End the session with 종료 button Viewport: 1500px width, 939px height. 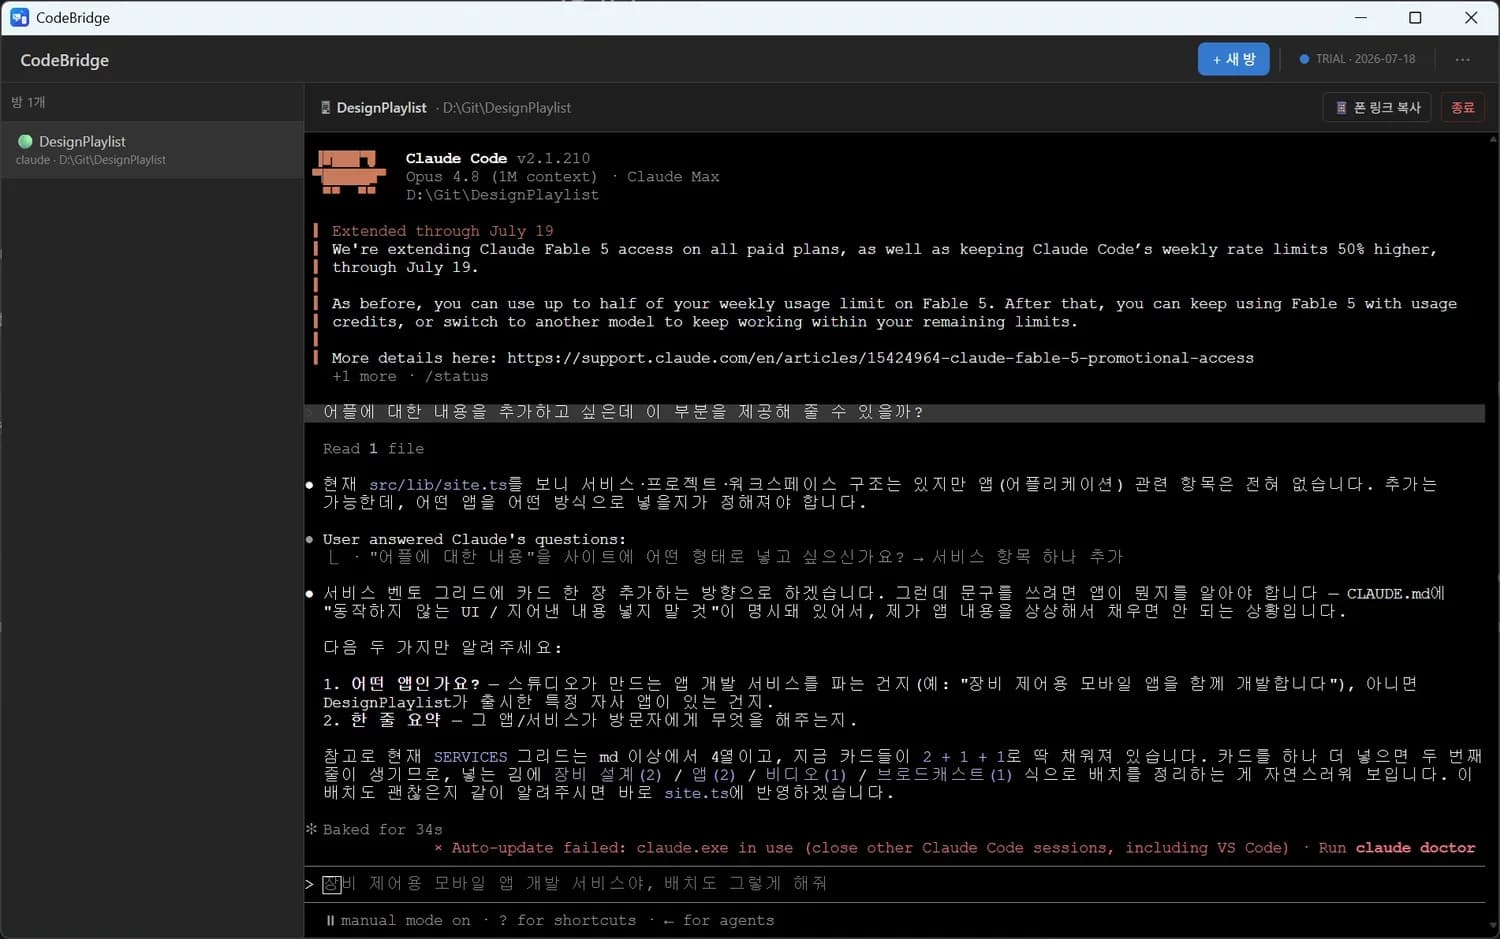pyautogui.click(x=1462, y=107)
